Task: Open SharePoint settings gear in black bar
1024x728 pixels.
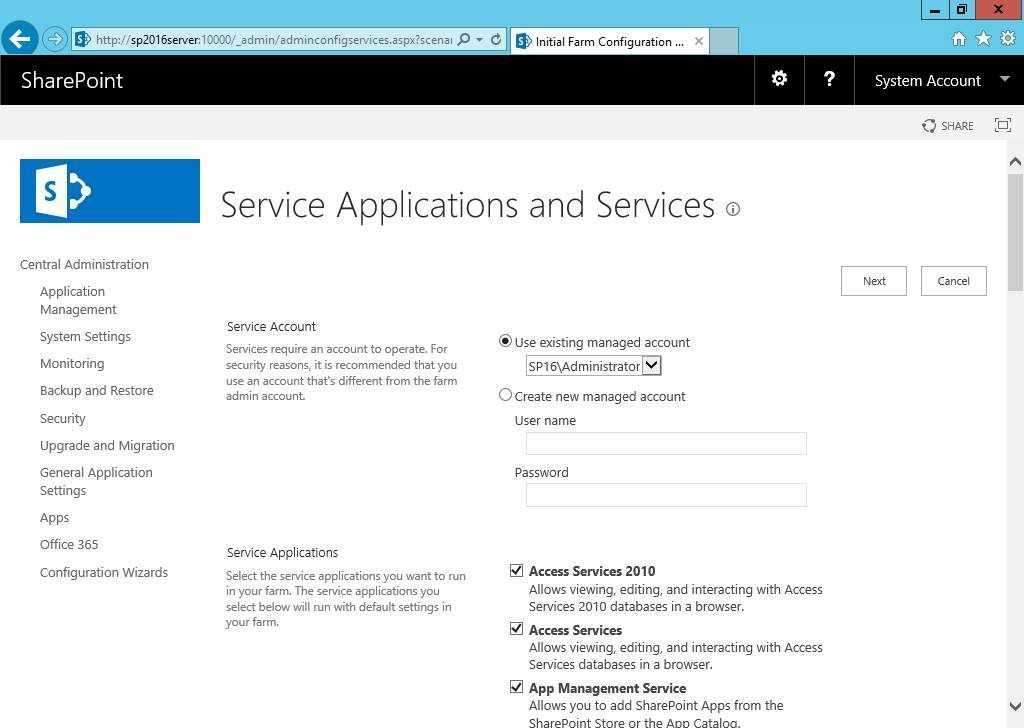Action: click(x=779, y=80)
